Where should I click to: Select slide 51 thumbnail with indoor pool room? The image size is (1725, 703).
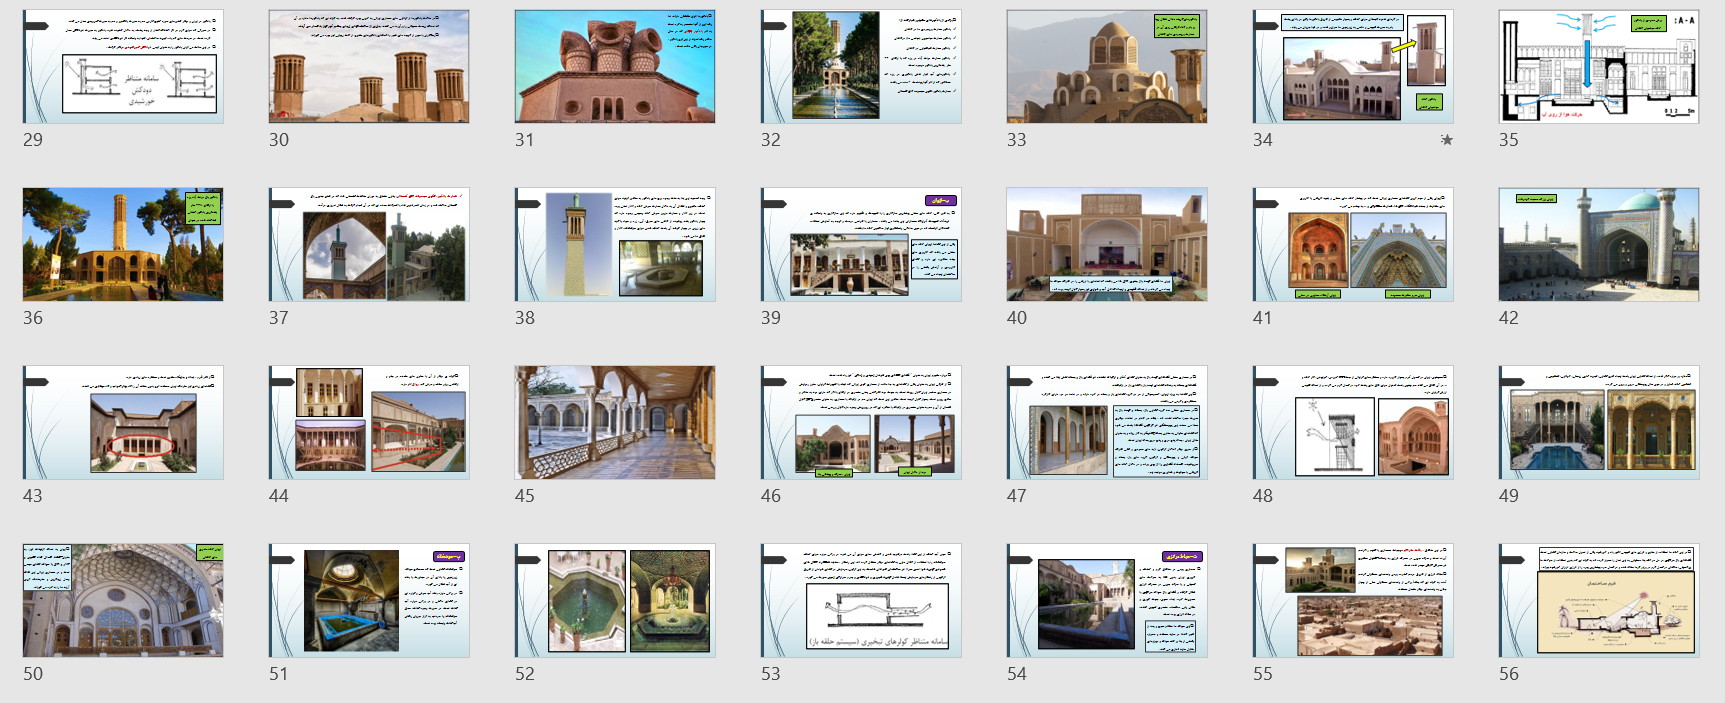(x=369, y=601)
